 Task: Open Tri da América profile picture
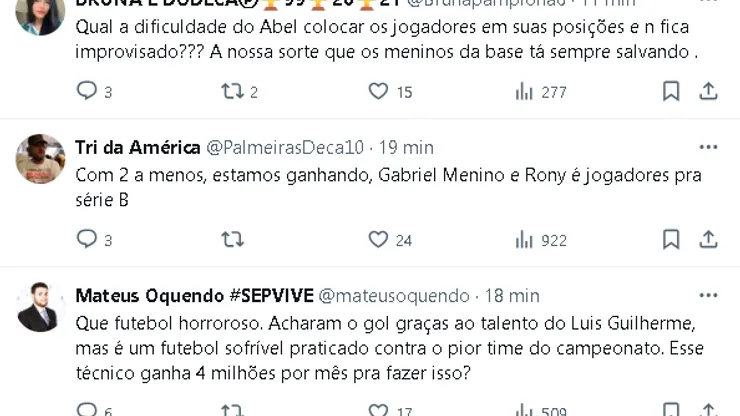(x=41, y=158)
